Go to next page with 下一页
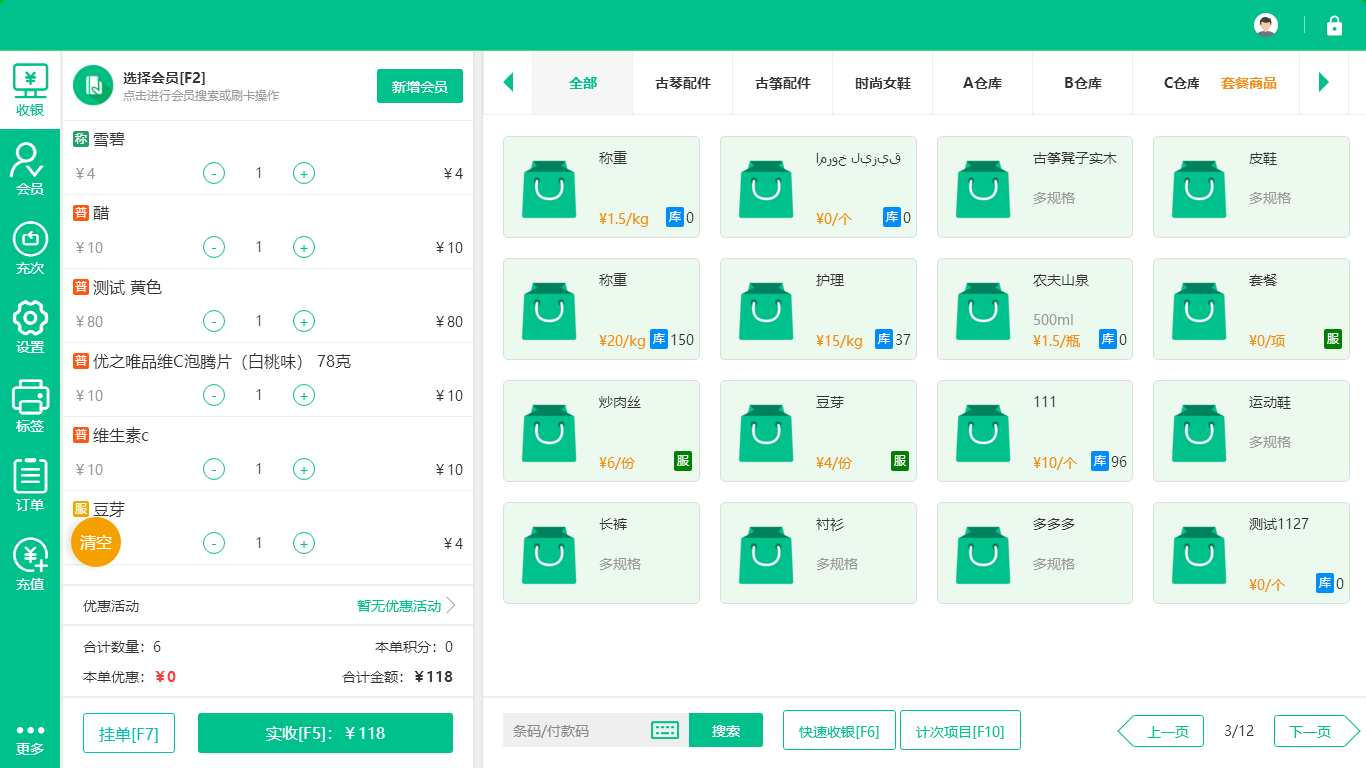The width and height of the screenshot is (1366, 768). (x=1317, y=731)
